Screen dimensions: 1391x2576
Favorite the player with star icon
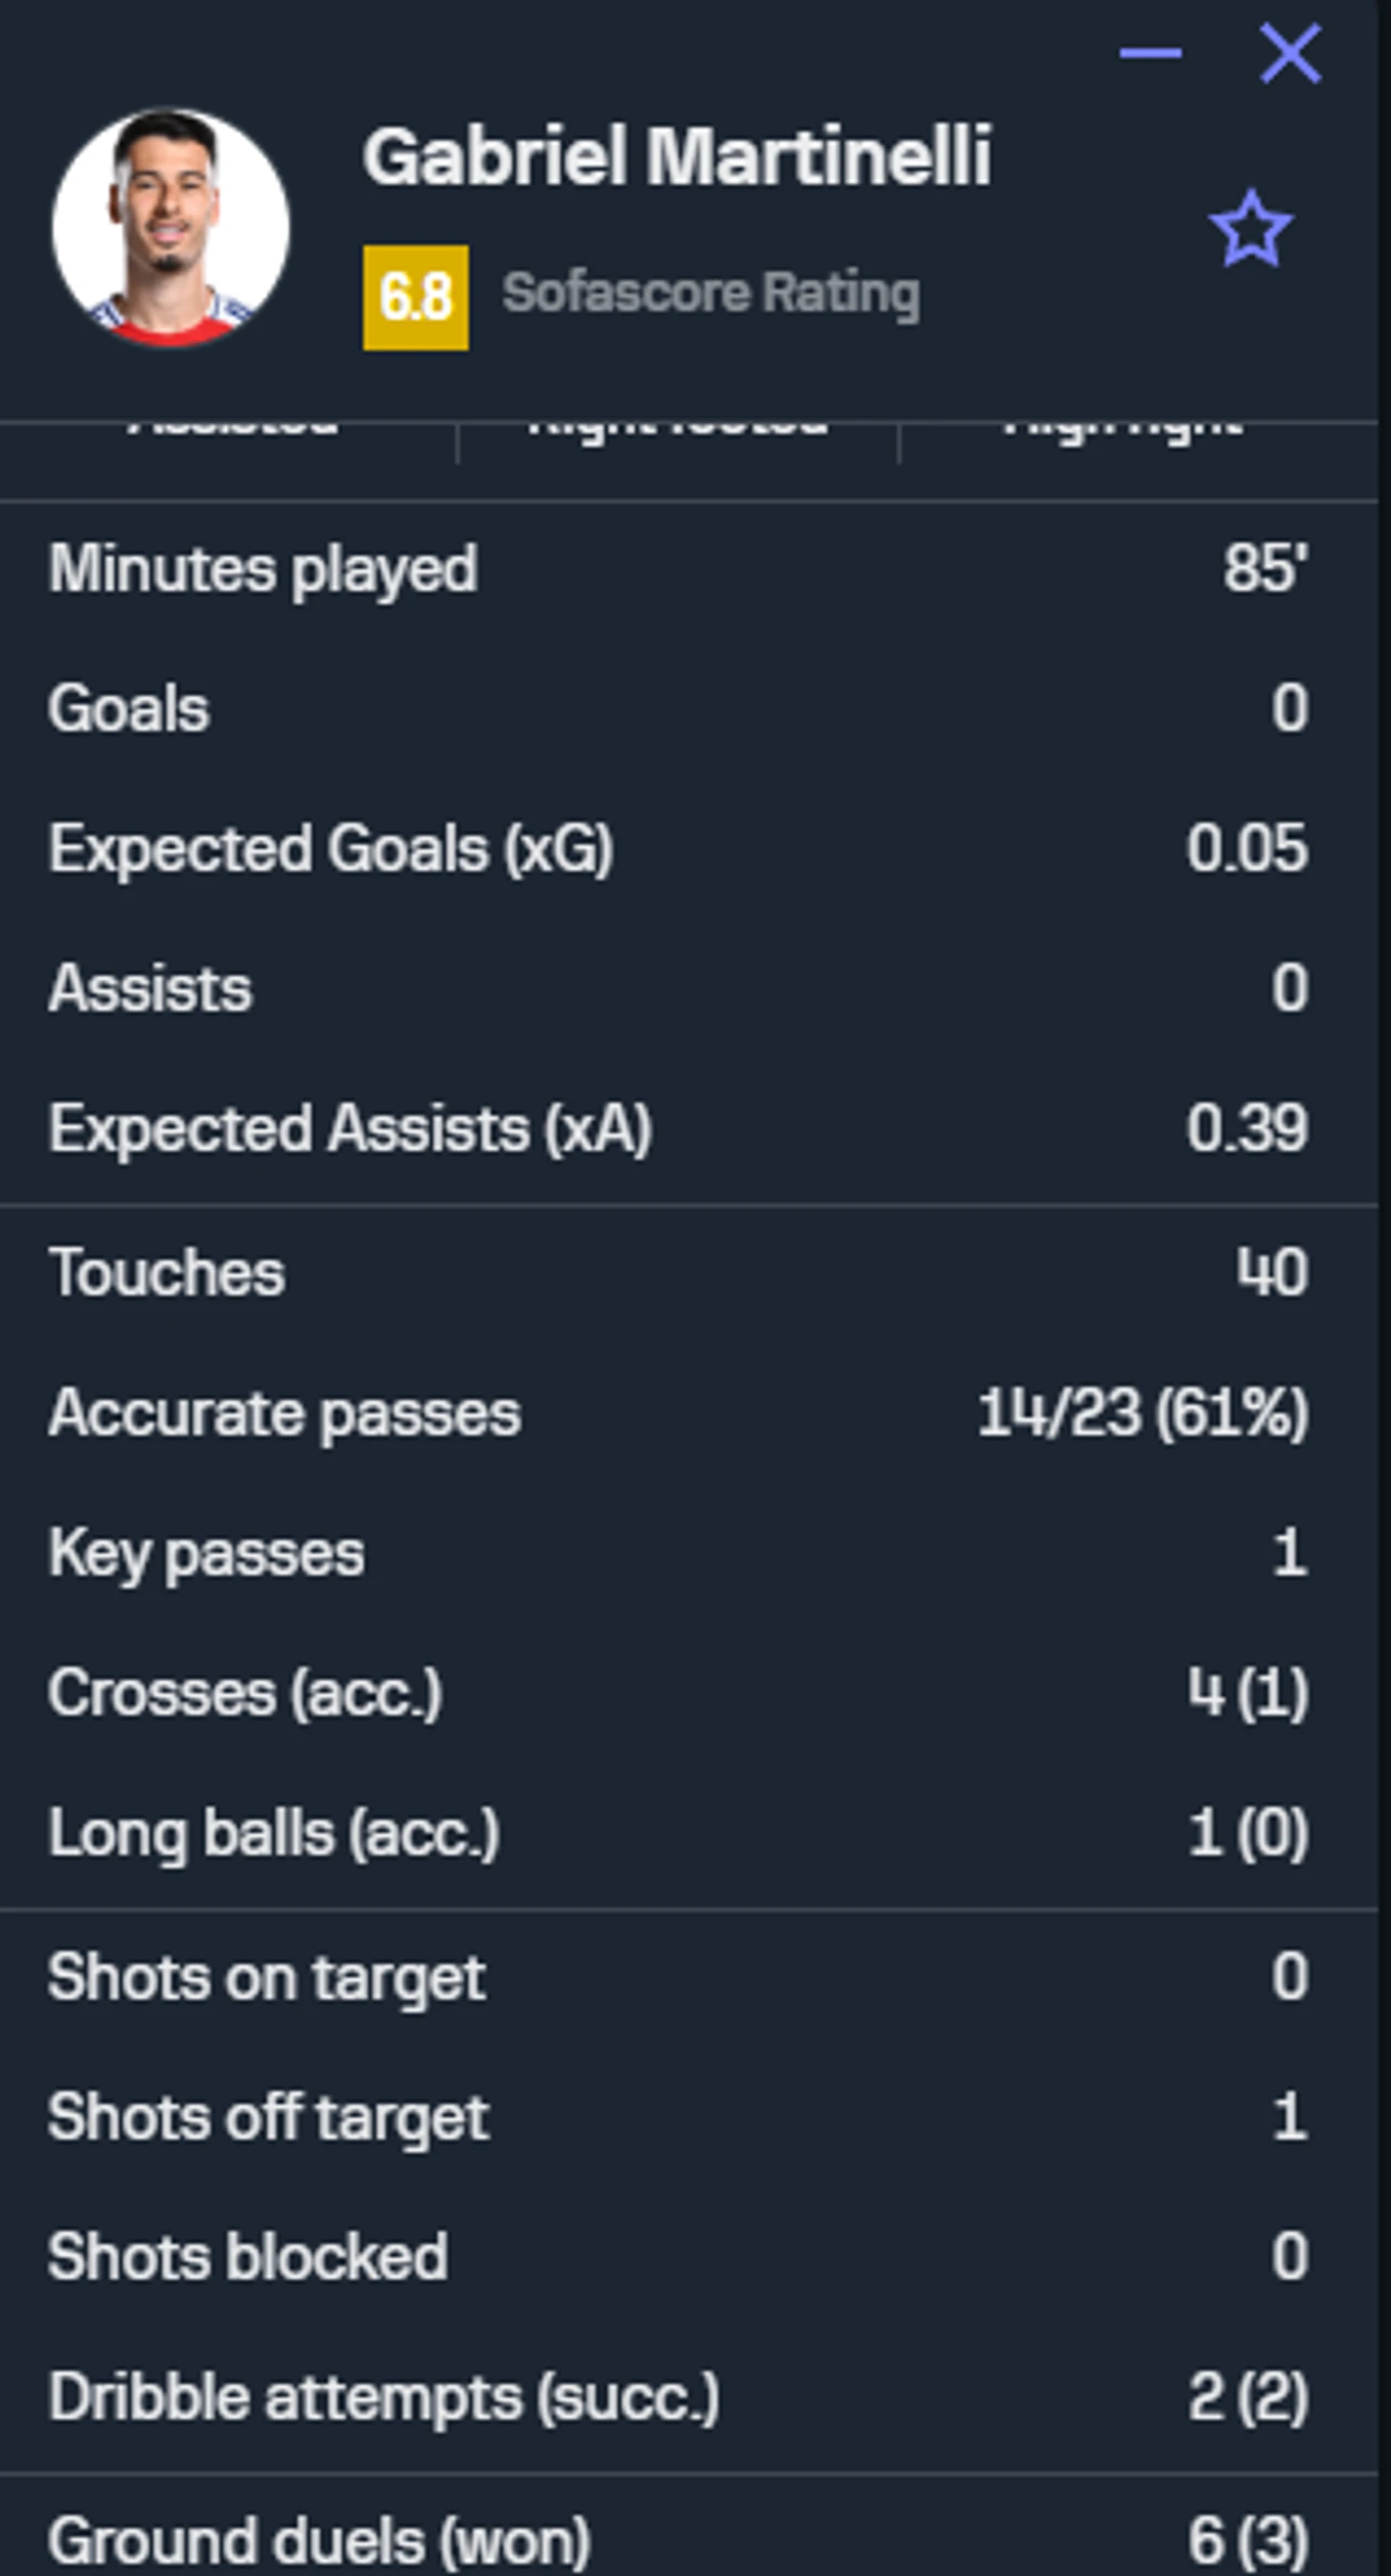pos(1250,230)
